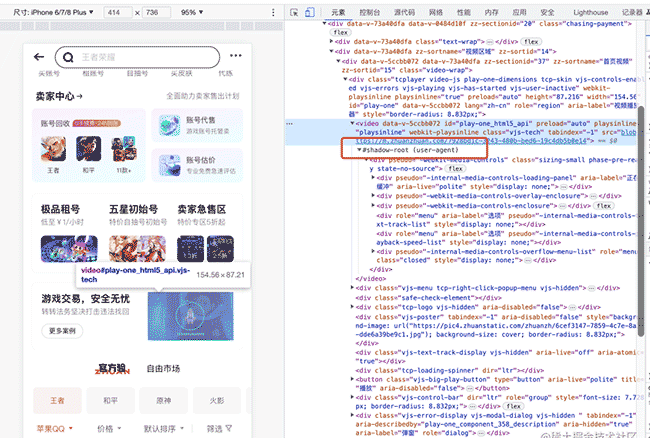Toggle the device toolbar icon
650x438 pixels.
coord(309,12)
